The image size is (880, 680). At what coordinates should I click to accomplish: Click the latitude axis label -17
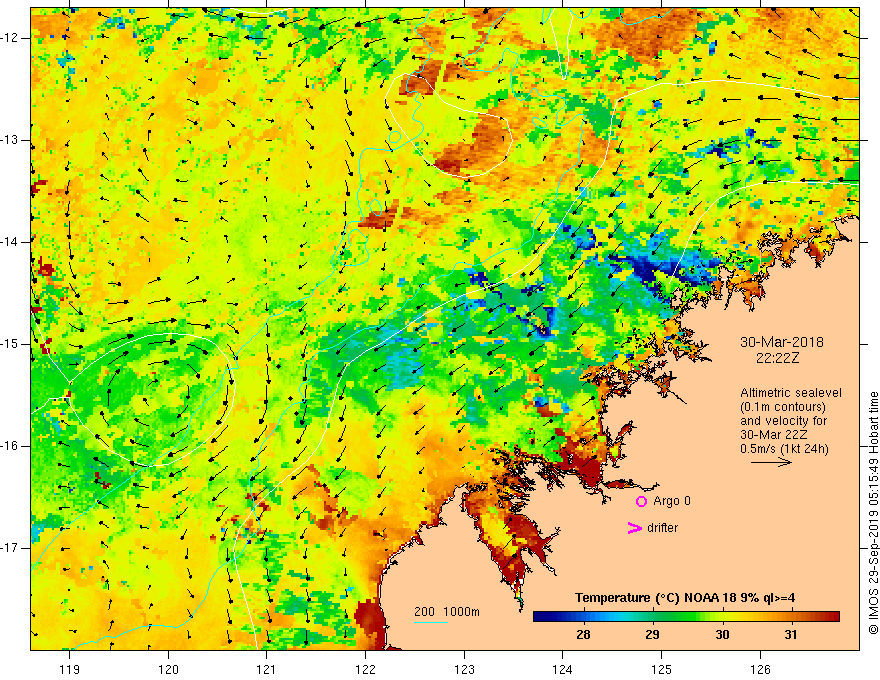pos(10,548)
